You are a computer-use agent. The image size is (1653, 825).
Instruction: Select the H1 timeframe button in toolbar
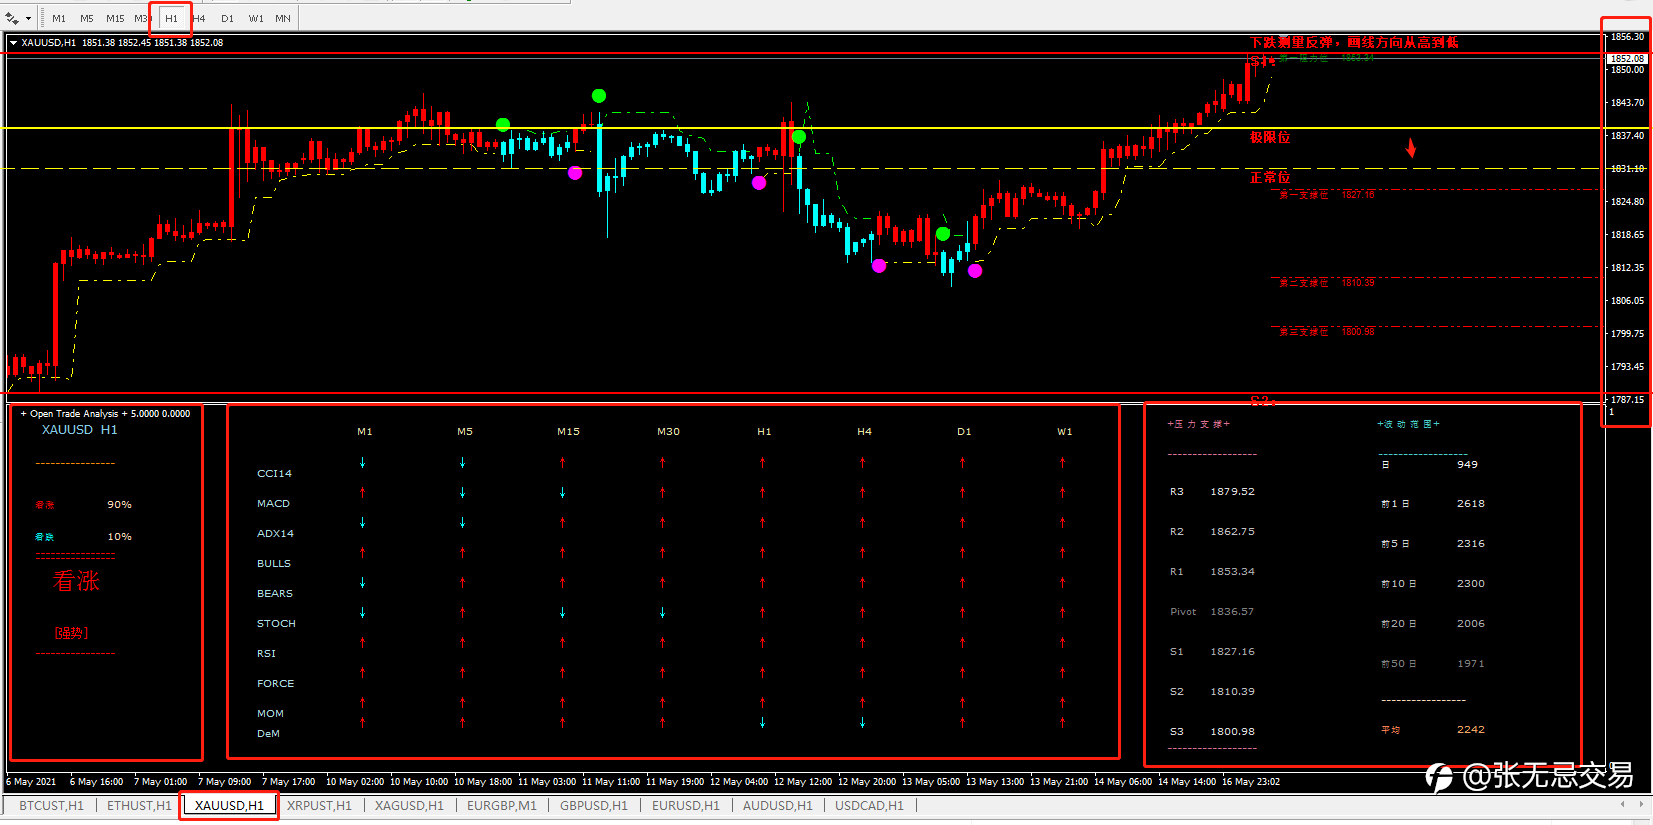(x=172, y=18)
